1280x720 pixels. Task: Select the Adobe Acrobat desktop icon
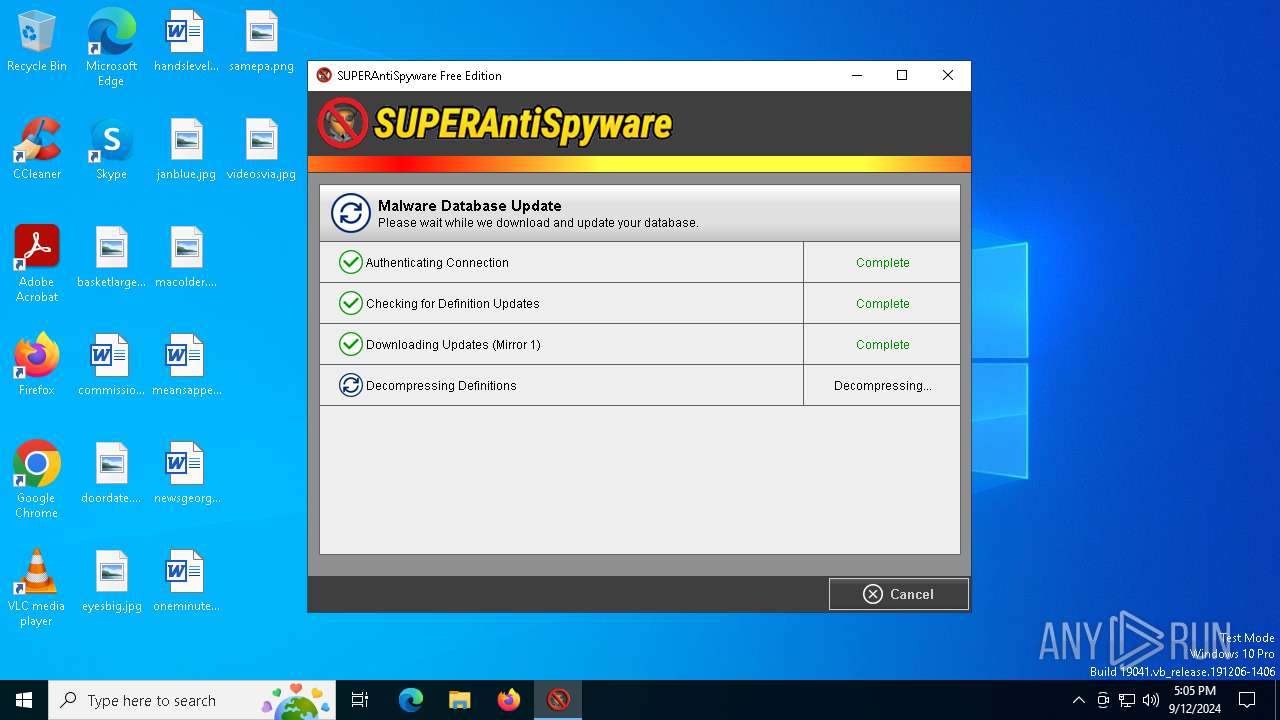point(37,264)
